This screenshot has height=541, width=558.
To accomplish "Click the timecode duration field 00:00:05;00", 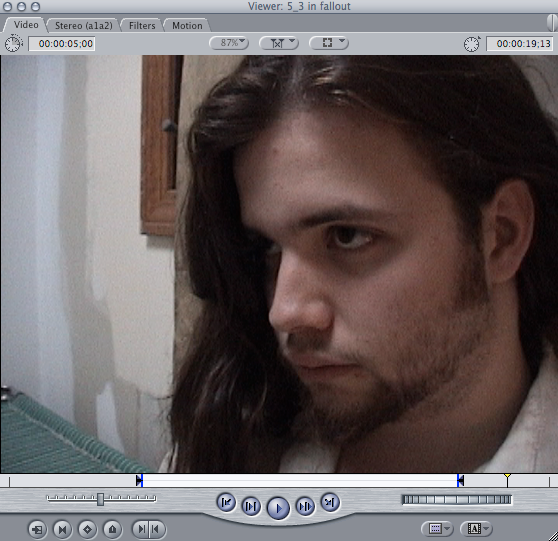I will (x=62, y=44).
